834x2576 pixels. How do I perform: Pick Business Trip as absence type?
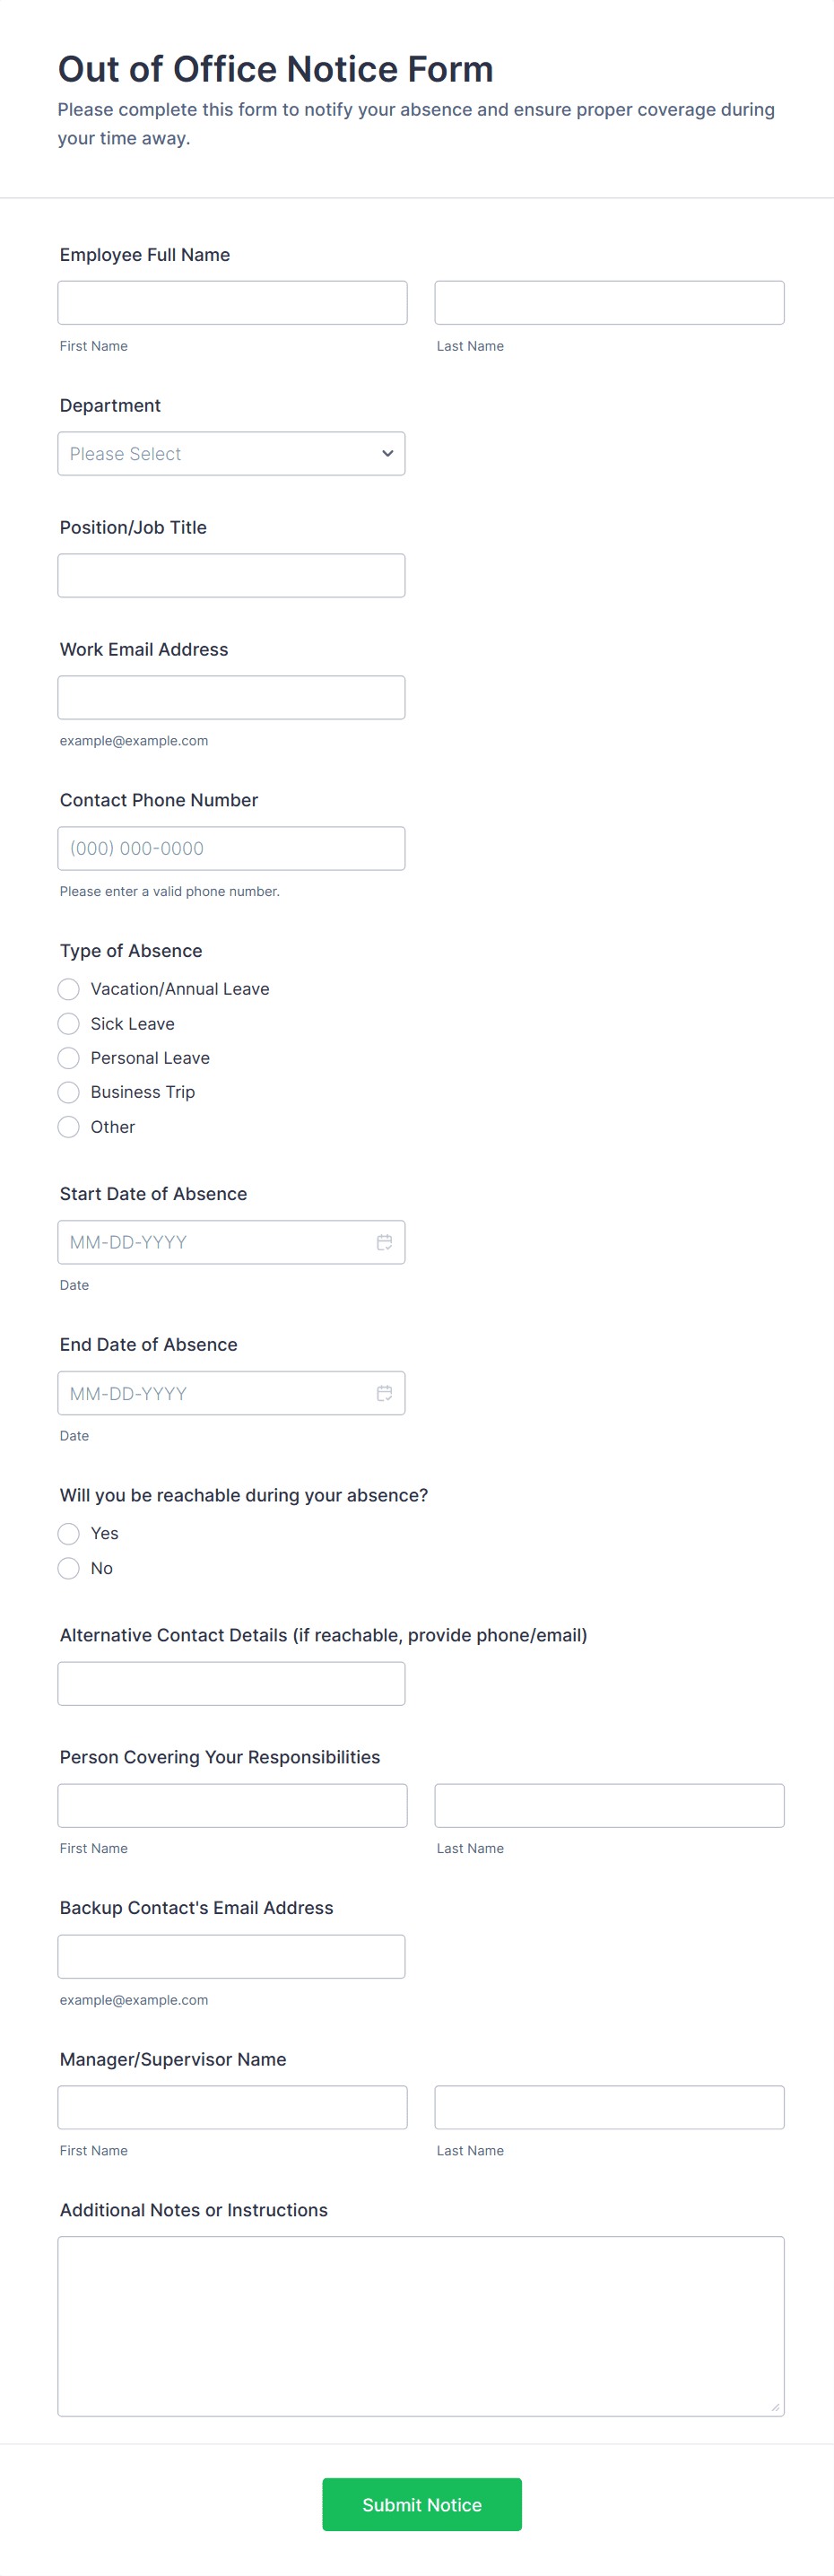(69, 1092)
